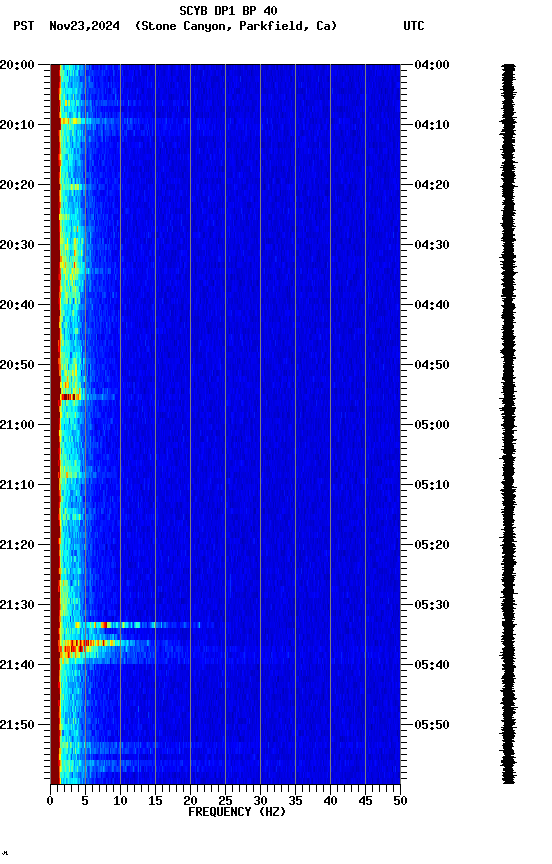Click the UTC time label "04:30"
Screen dimensions: 552x864
pyautogui.click(x=432, y=245)
